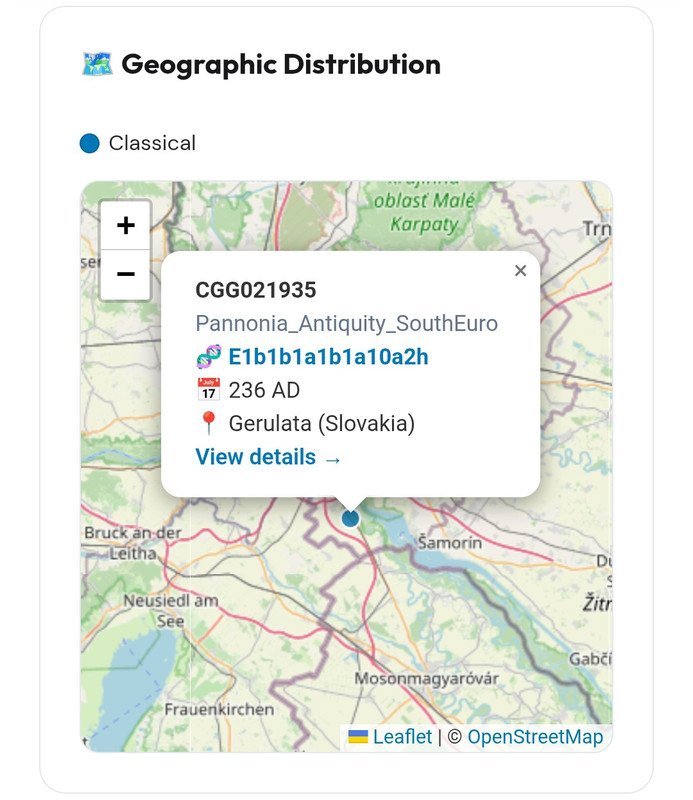This screenshot has height=800, width=693.
Task: Click the blue Classical legend dot
Action: click(90, 143)
